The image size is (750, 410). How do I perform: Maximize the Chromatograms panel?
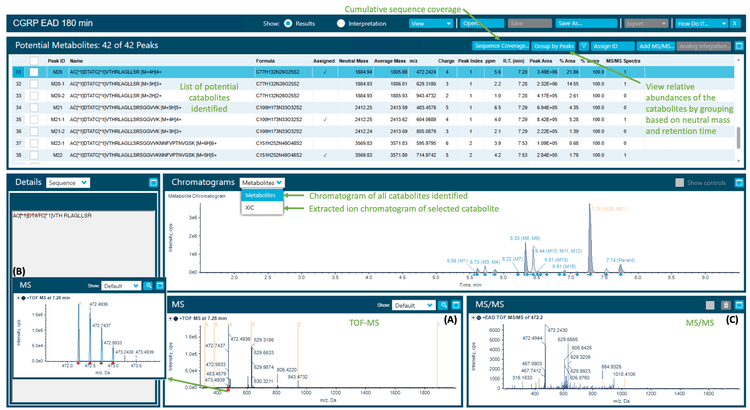(x=738, y=183)
